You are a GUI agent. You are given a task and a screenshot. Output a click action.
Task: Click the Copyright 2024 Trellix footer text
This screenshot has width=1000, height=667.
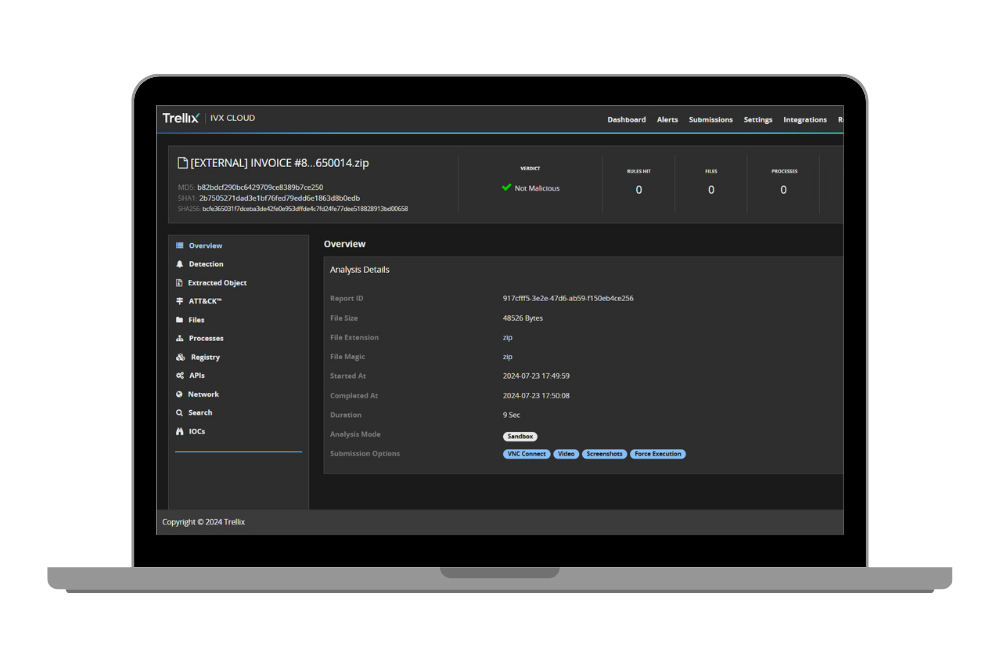coord(203,522)
